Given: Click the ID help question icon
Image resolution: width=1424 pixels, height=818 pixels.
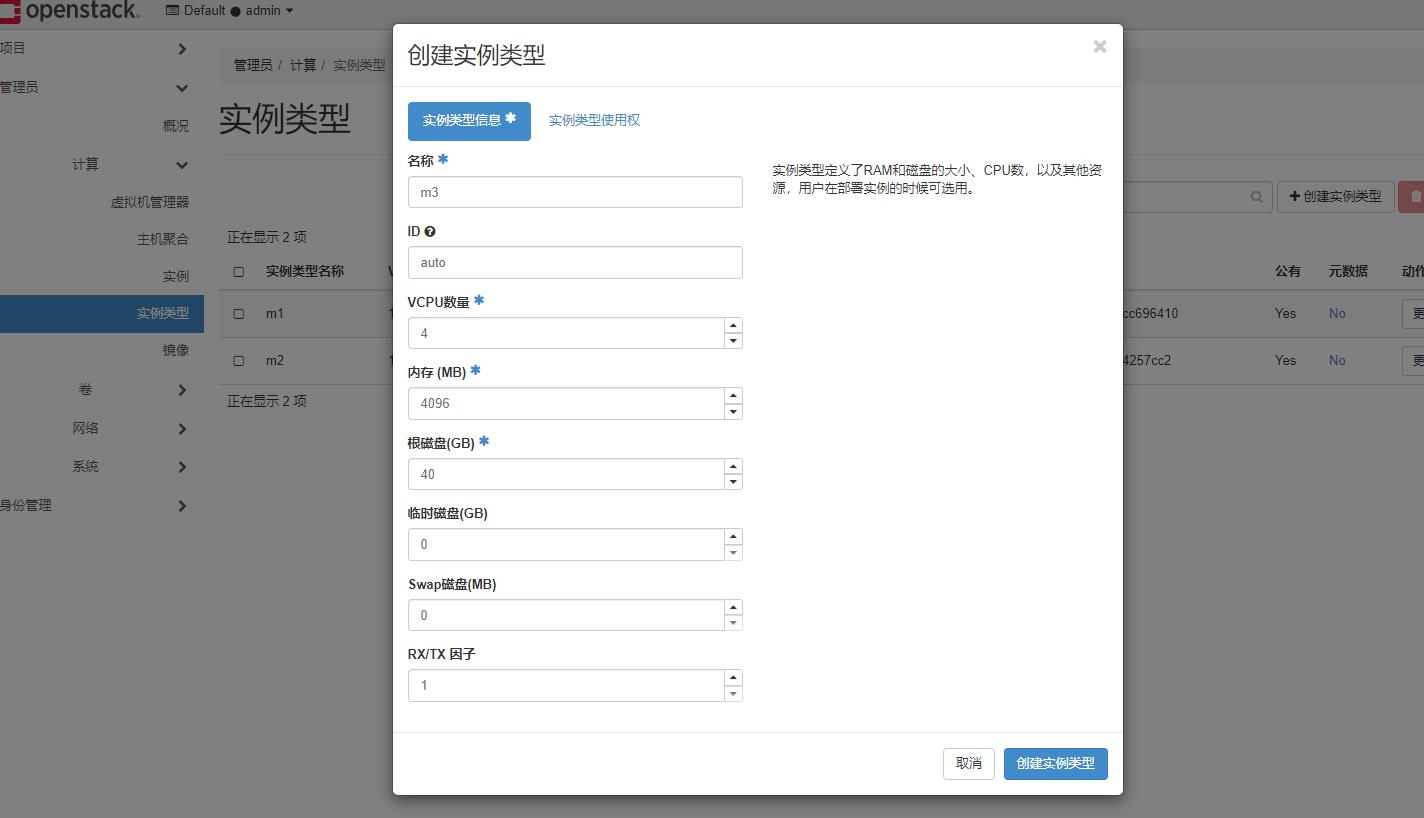Looking at the screenshot, I should [x=430, y=232].
